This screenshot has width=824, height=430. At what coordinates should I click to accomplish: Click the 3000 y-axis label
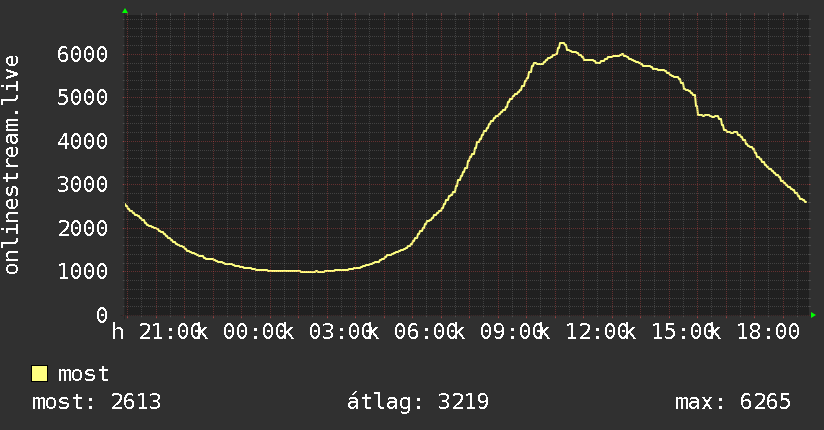click(83, 184)
